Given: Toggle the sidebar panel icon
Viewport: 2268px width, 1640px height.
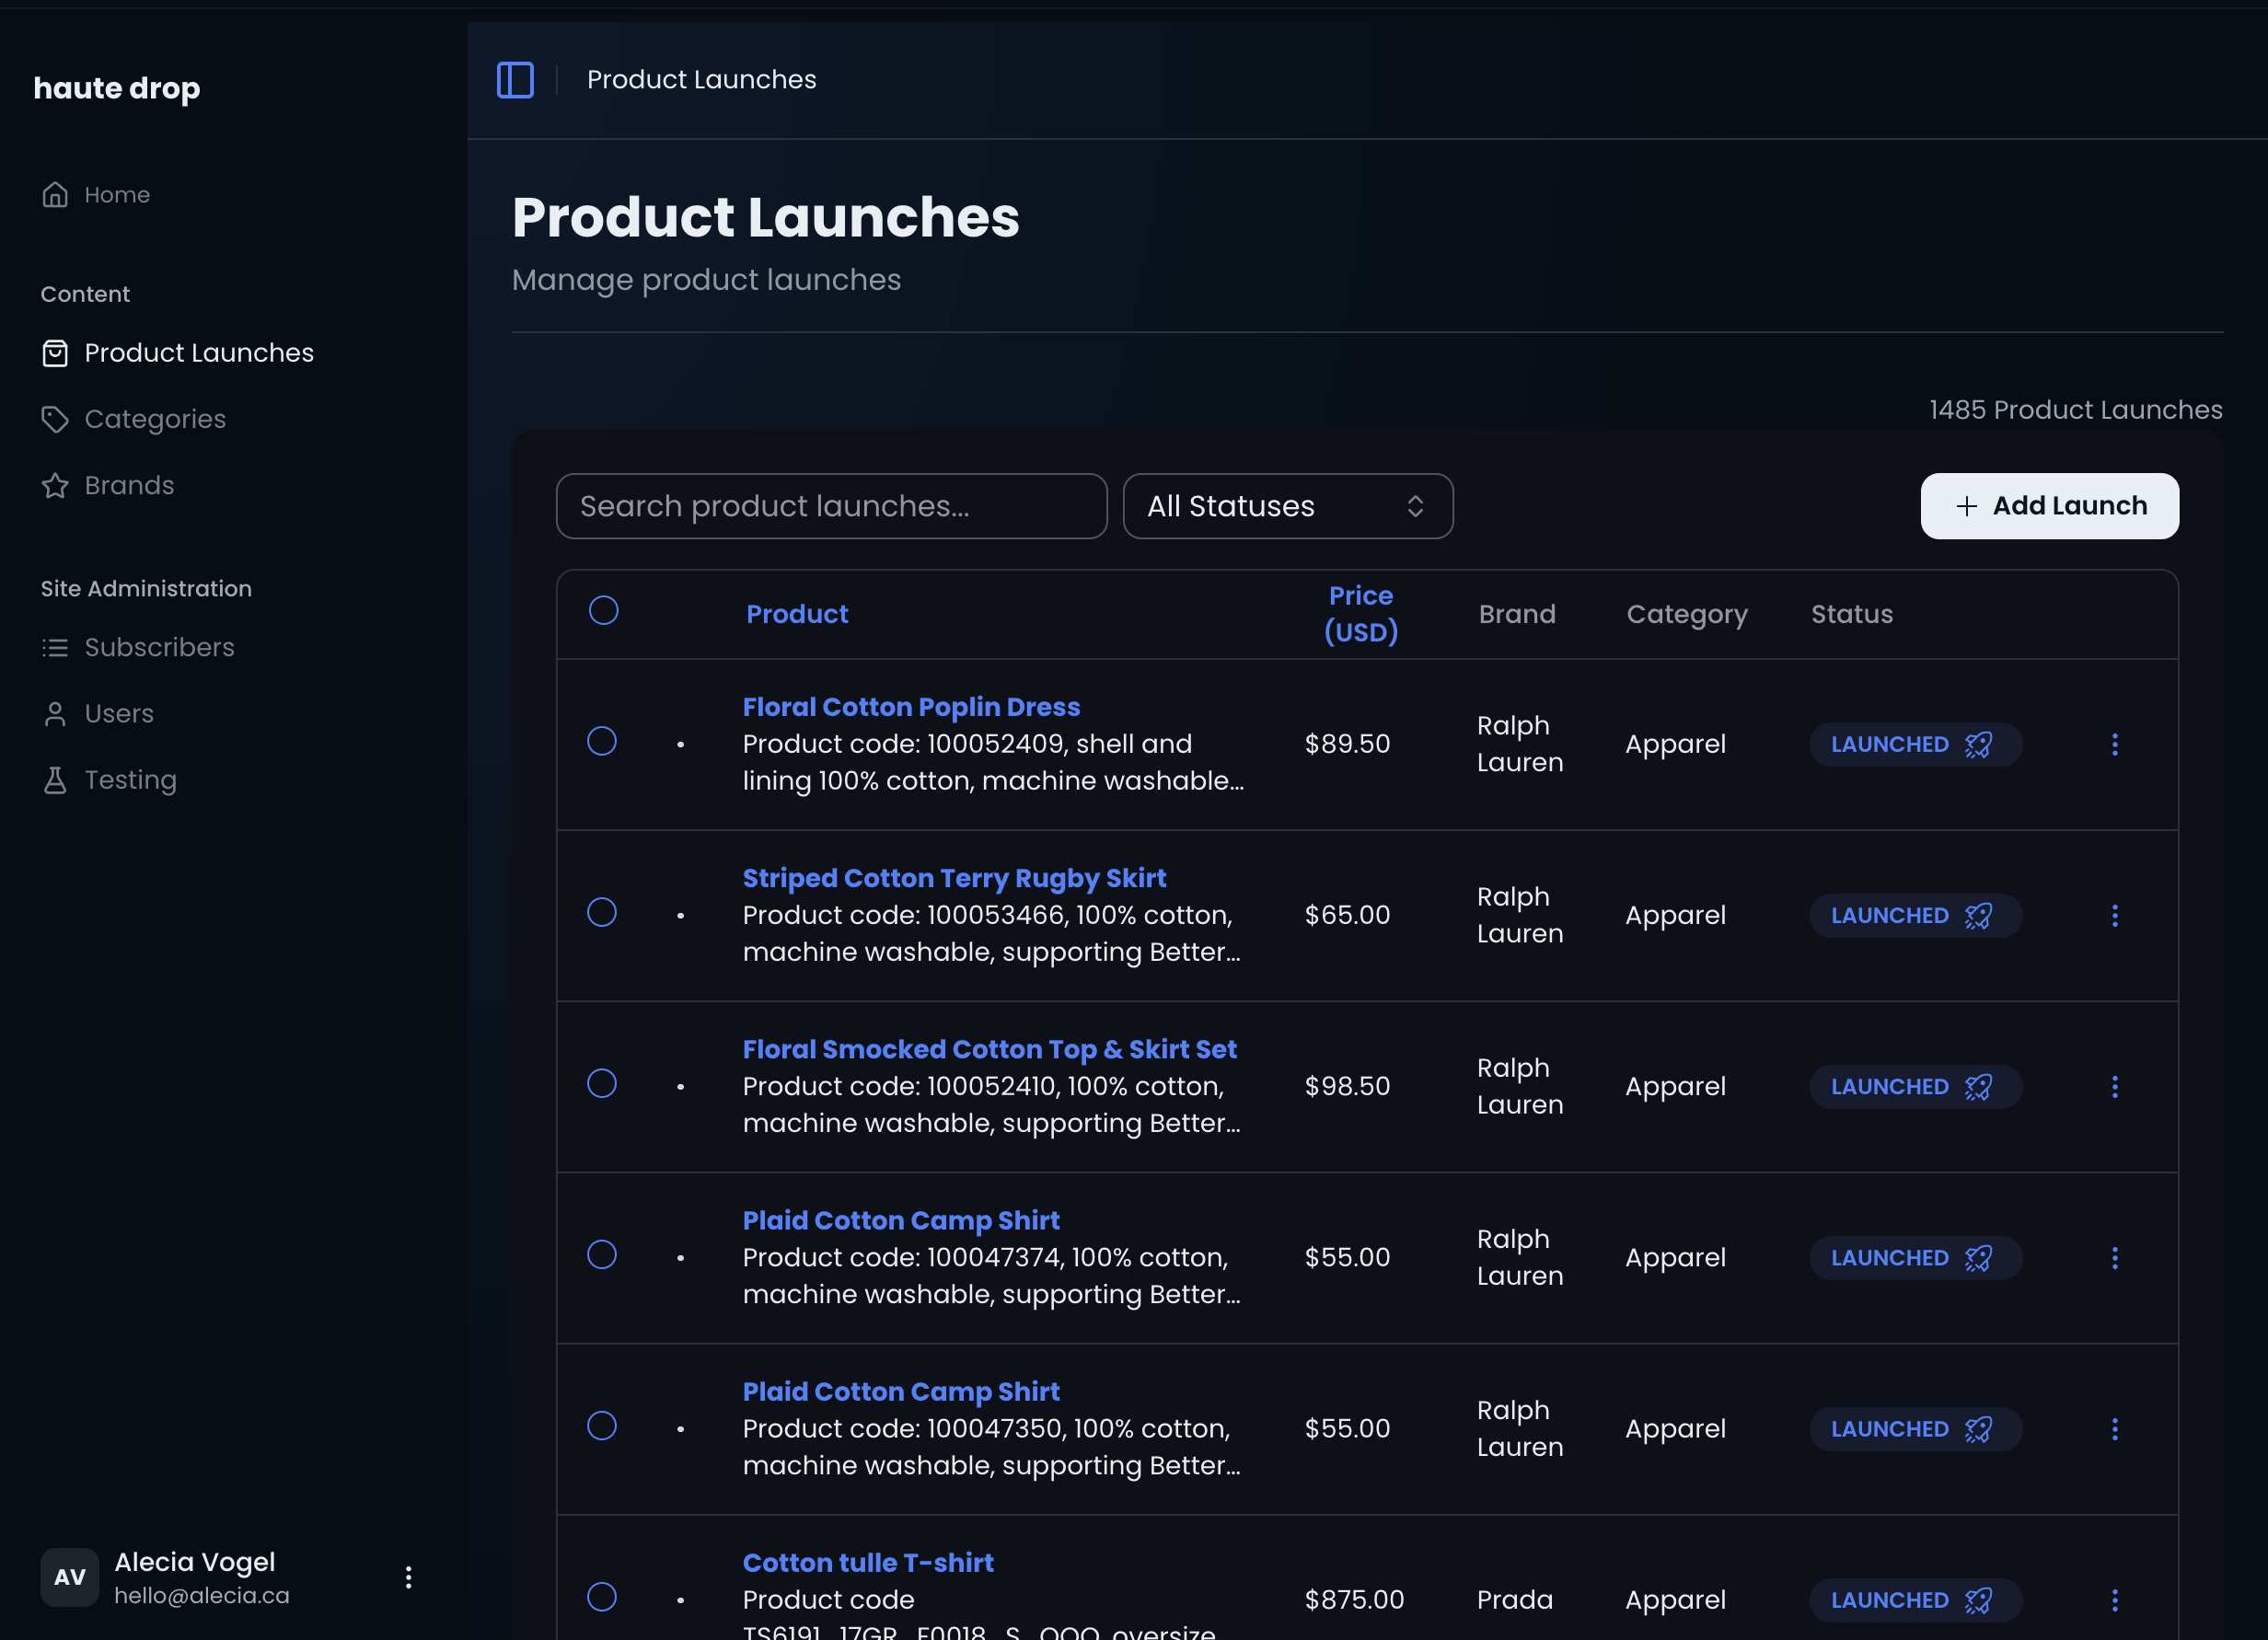Looking at the screenshot, I should 515,80.
